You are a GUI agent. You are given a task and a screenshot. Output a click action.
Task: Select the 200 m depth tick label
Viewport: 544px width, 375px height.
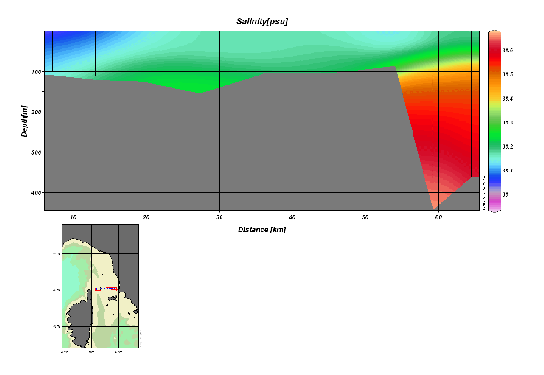click(36, 112)
